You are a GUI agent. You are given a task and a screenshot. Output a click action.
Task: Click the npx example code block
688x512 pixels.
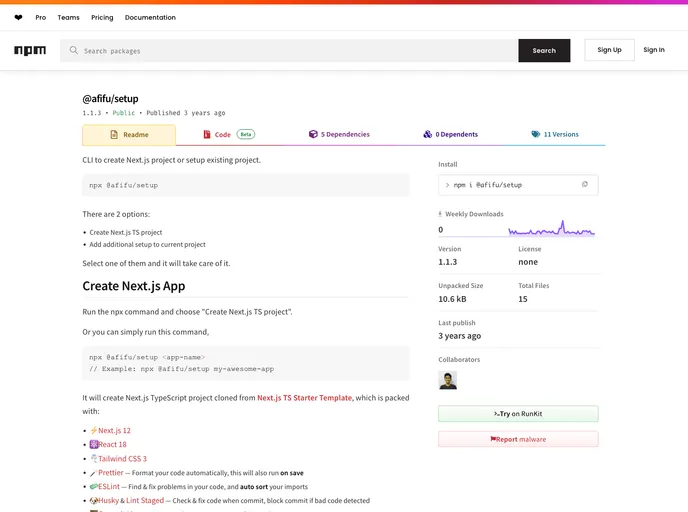246,363
